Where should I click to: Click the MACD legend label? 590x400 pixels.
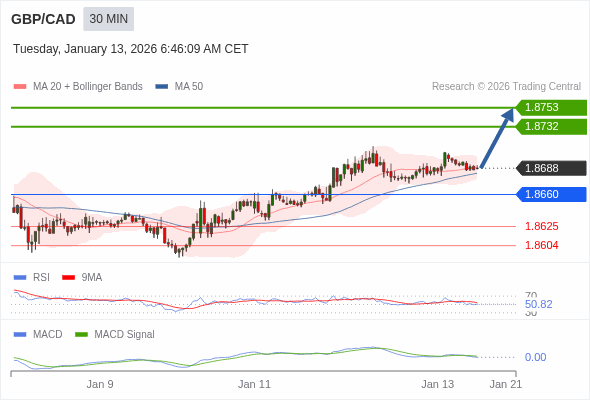pyautogui.click(x=48, y=335)
